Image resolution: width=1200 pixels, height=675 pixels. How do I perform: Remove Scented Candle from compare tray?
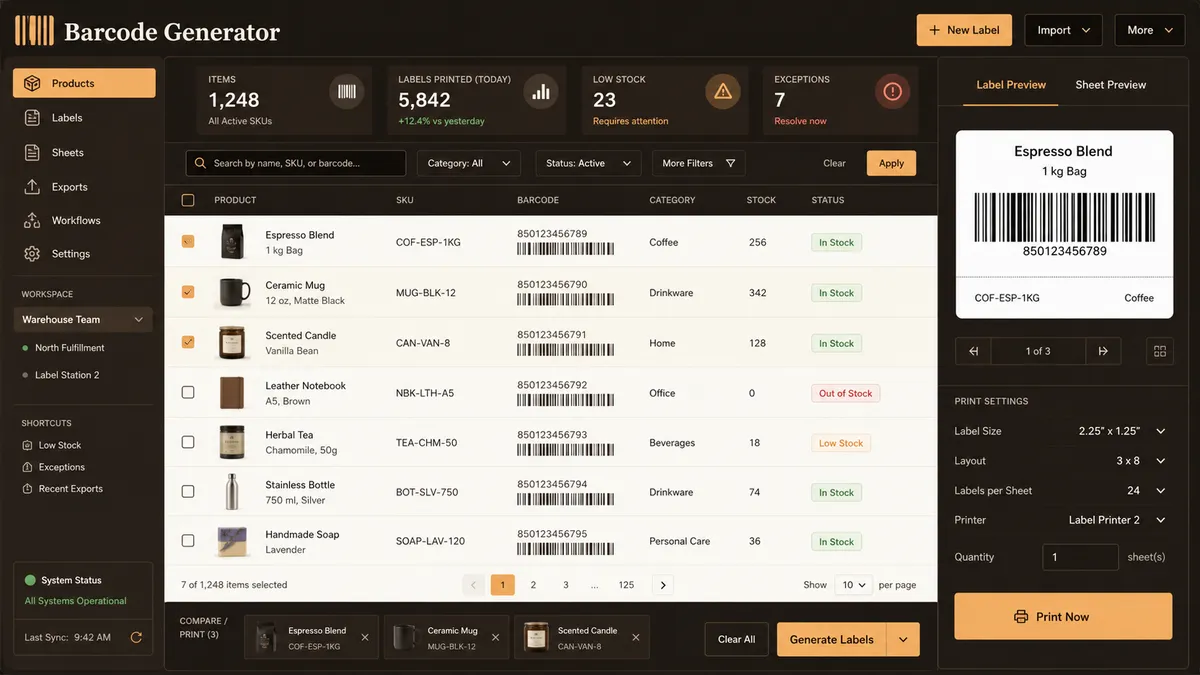click(635, 637)
